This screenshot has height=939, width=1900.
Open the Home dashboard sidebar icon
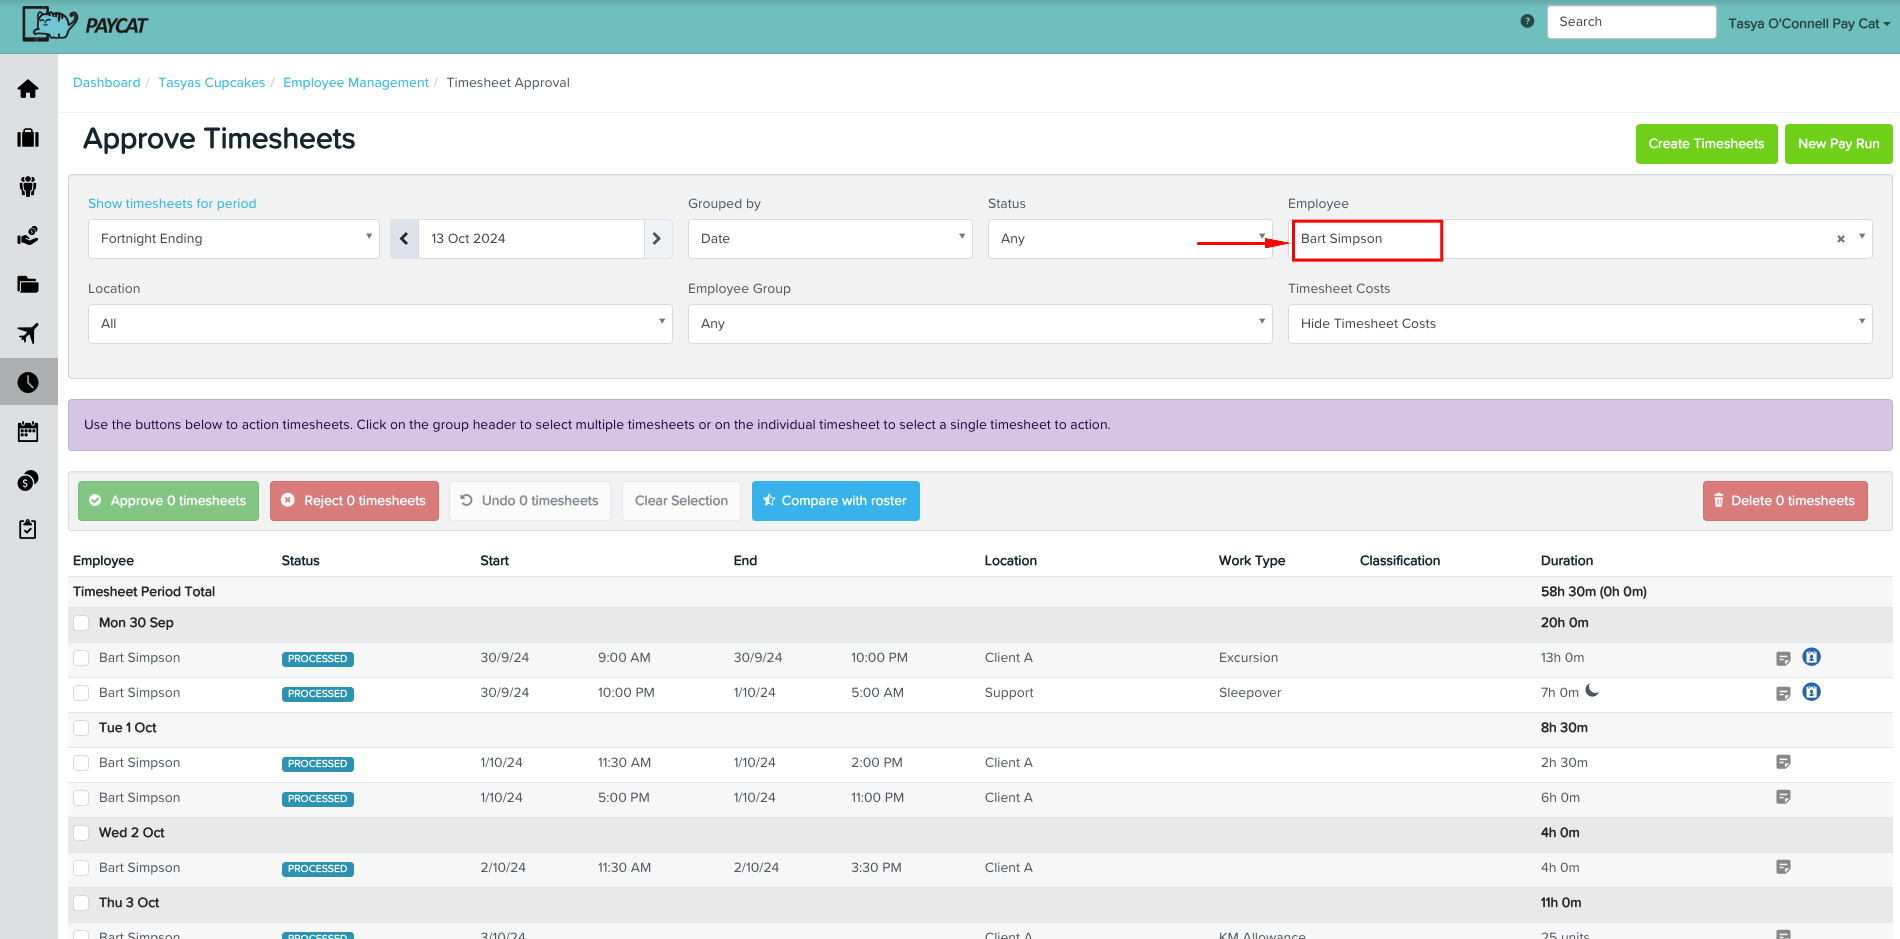click(29, 88)
